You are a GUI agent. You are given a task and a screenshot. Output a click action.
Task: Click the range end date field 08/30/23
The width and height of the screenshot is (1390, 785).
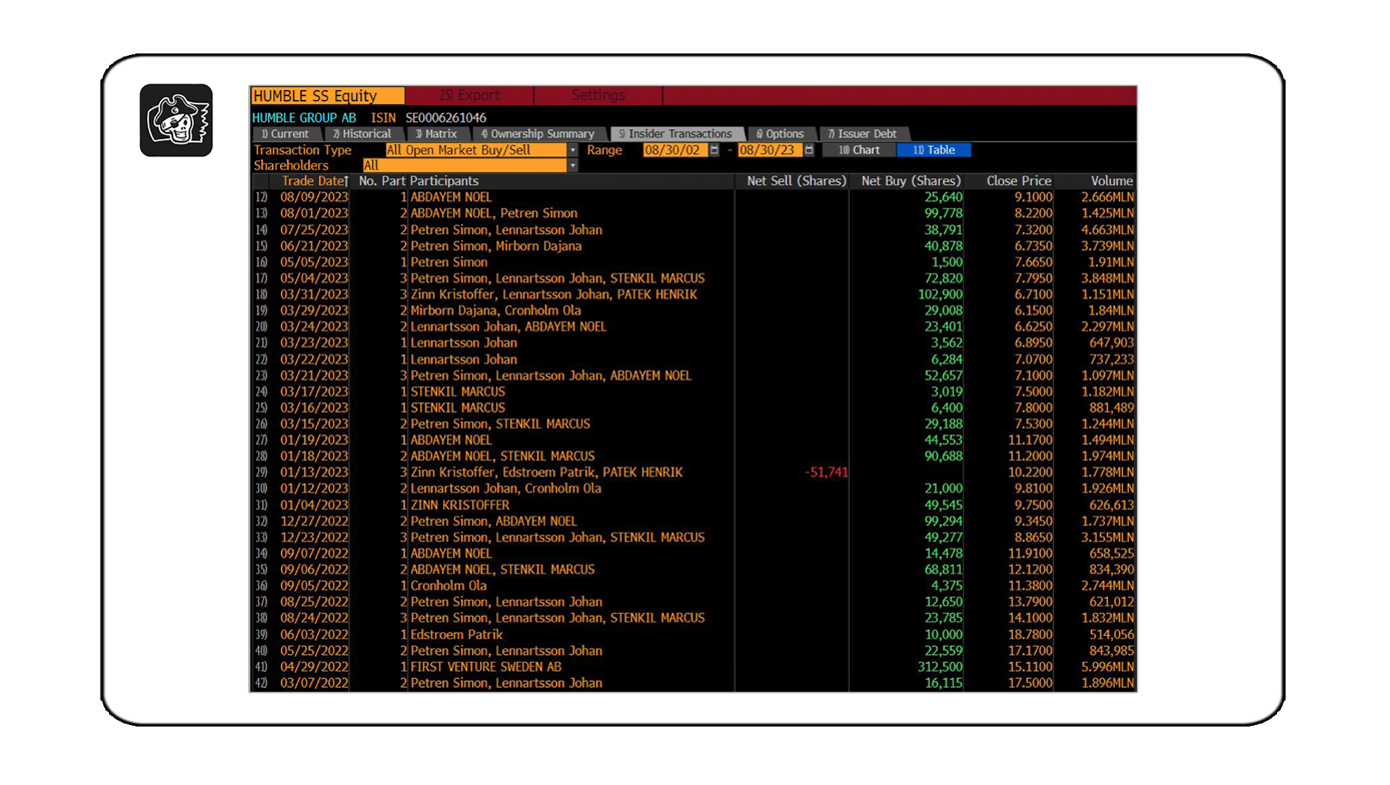[770, 150]
